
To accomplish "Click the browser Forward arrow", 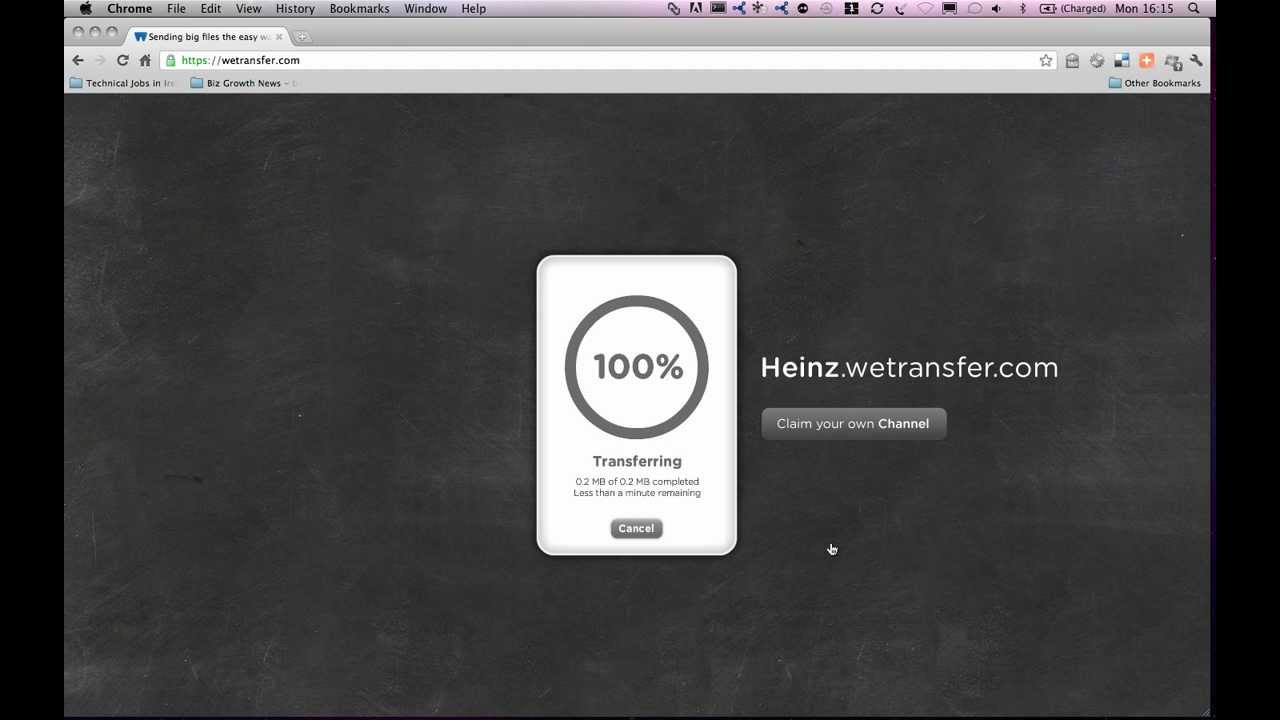I will pyautogui.click(x=99, y=60).
